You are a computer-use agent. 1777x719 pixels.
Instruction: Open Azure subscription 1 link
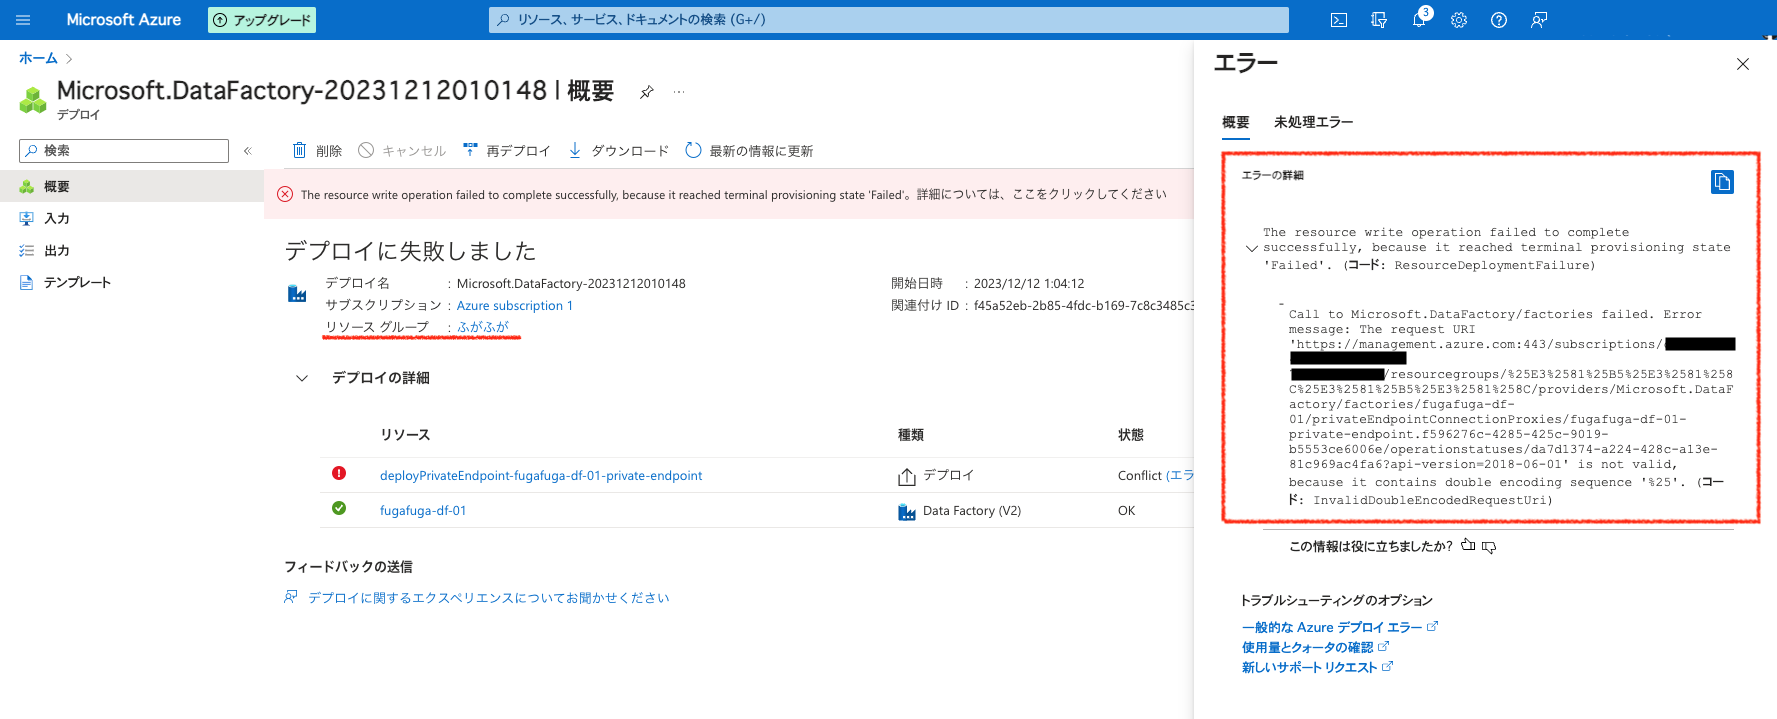[x=515, y=306]
